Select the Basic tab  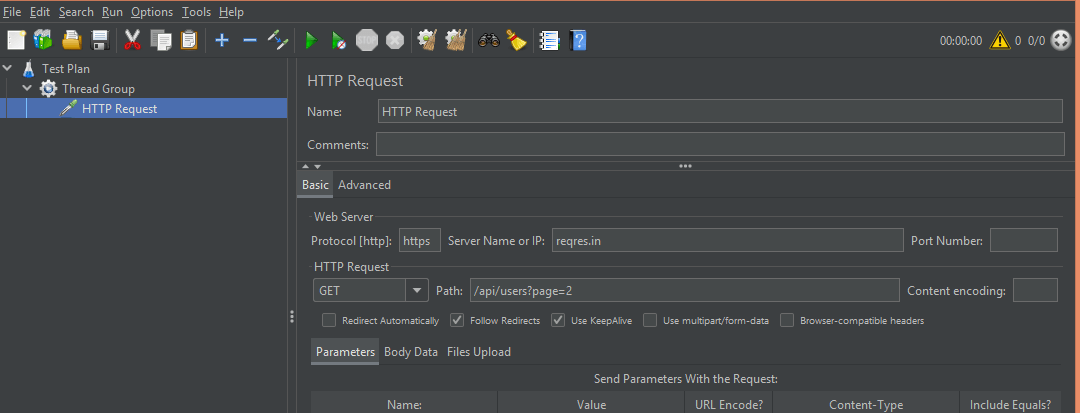315,184
